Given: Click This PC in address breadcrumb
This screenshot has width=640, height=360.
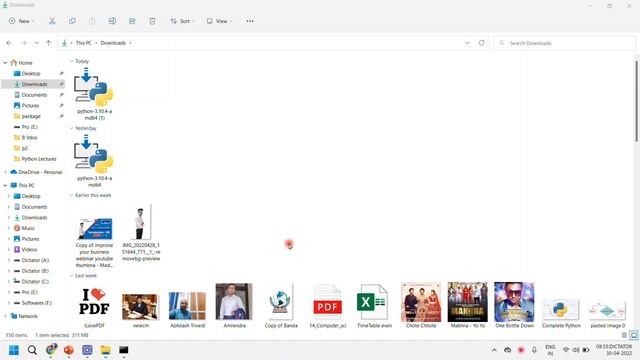Looking at the screenshot, I should (x=84, y=43).
